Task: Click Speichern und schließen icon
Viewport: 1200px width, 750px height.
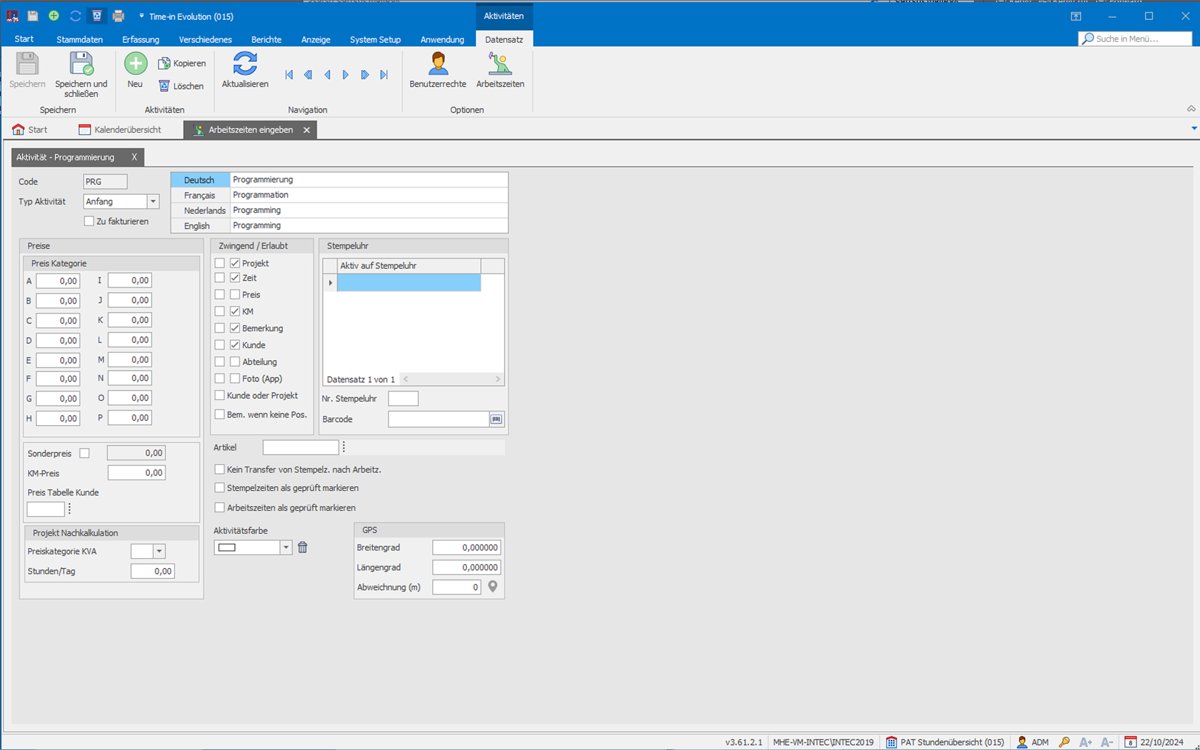Action: pos(81,64)
